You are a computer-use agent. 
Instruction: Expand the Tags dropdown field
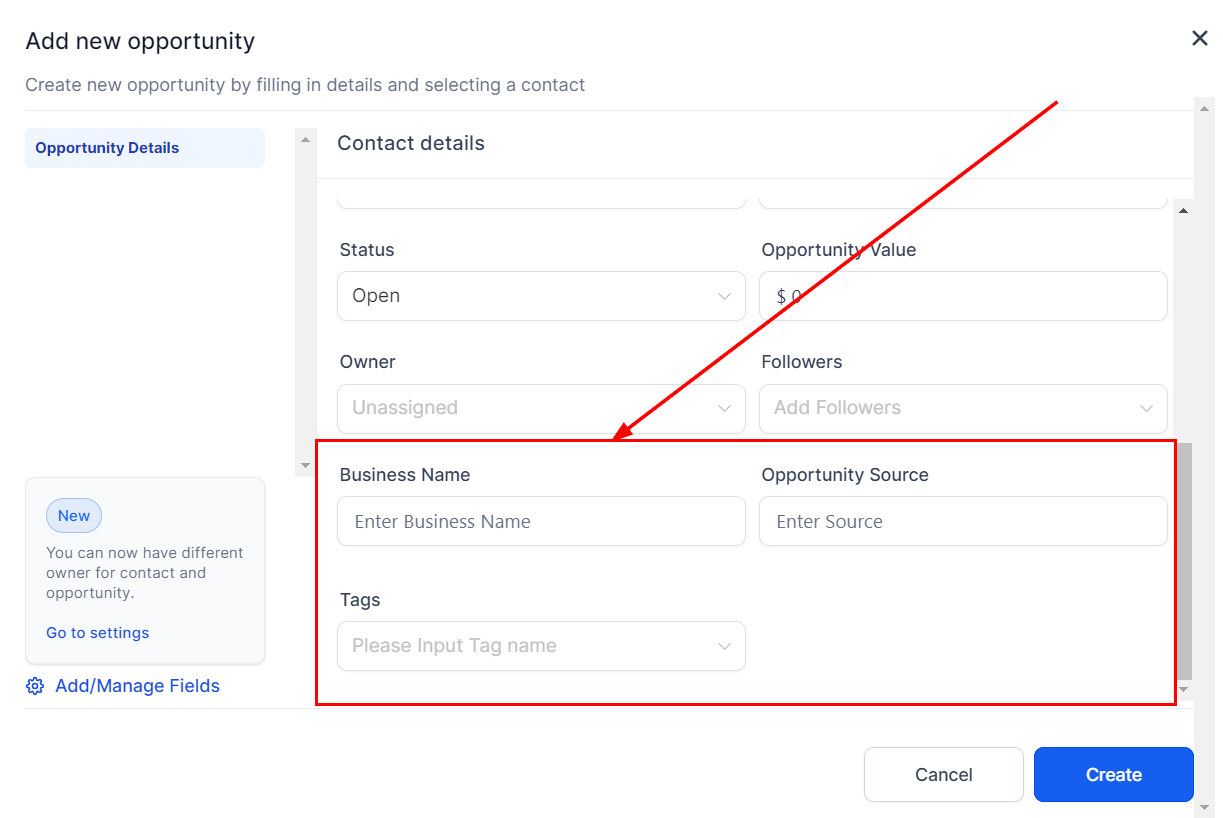[x=541, y=646]
